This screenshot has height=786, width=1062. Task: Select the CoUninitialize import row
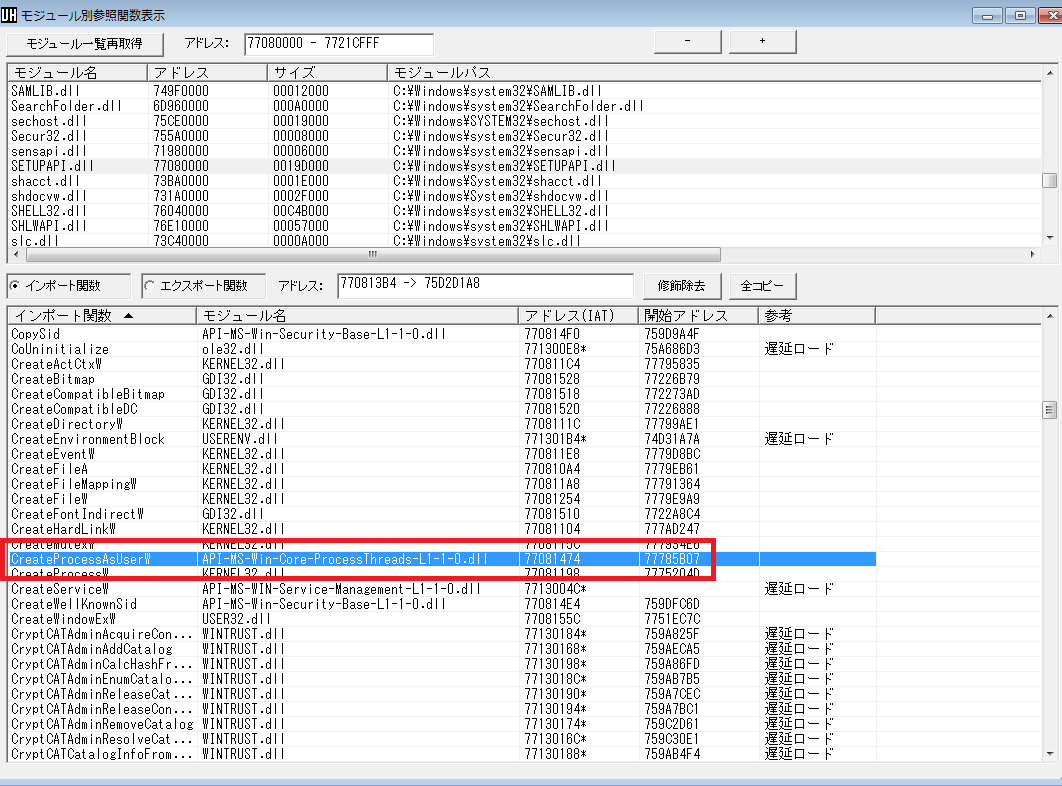pos(442,349)
